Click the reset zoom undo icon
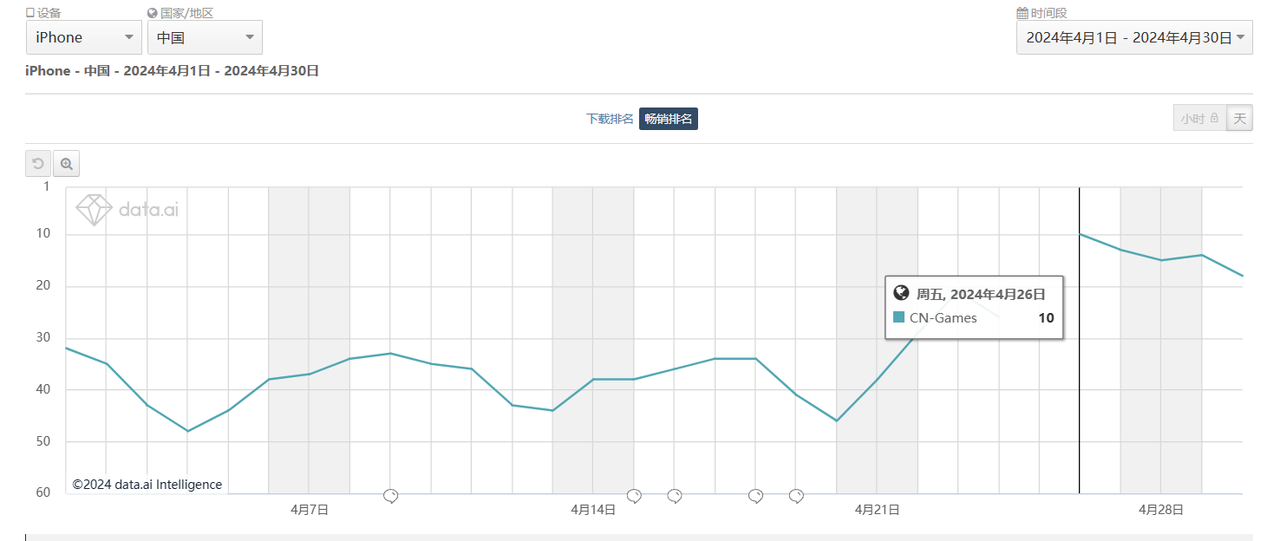The height and width of the screenshot is (541, 1280). (38, 164)
